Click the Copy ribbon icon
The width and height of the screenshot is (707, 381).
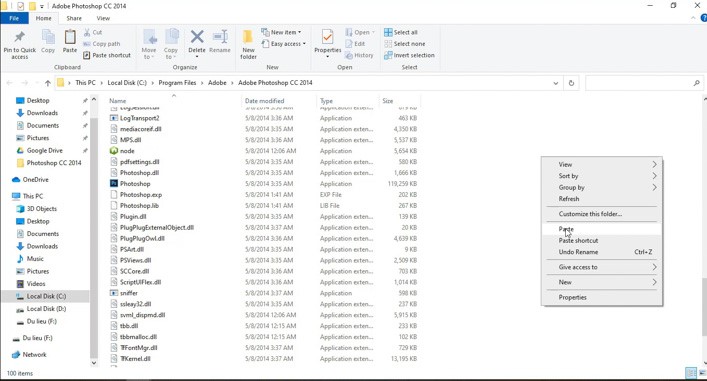pyautogui.click(x=48, y=37)
